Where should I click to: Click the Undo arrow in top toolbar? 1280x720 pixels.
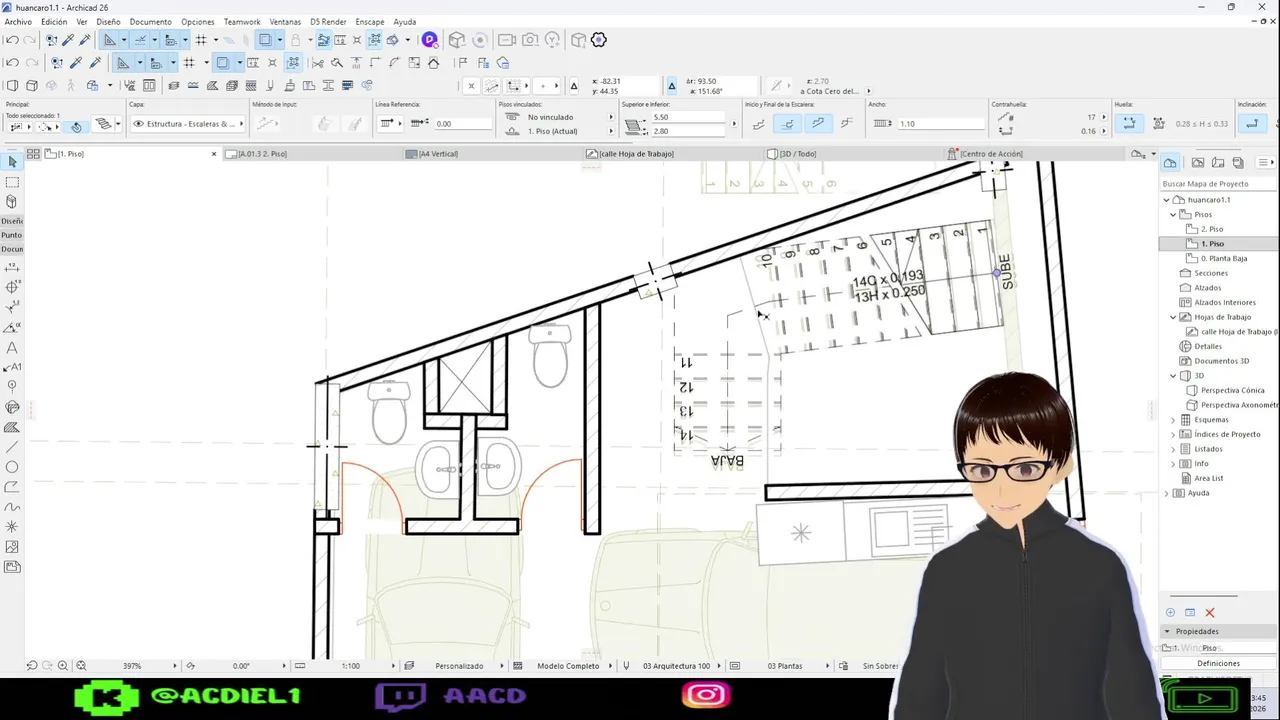click(x=11, y=40)
